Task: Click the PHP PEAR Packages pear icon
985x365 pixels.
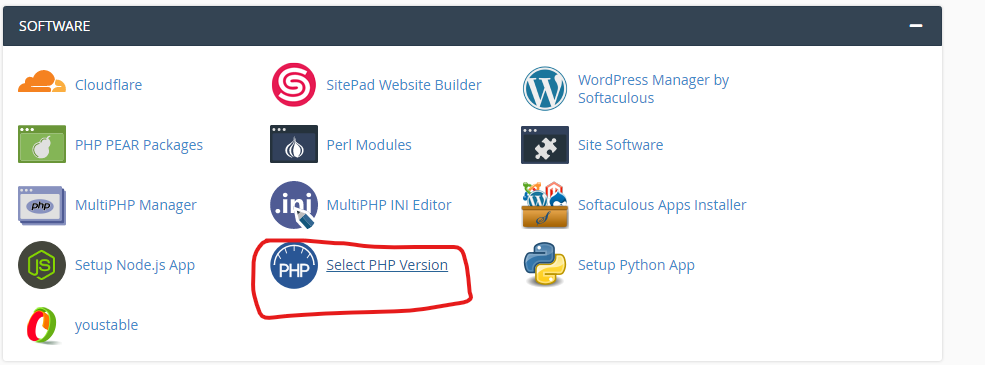Action: click(41, 144)
